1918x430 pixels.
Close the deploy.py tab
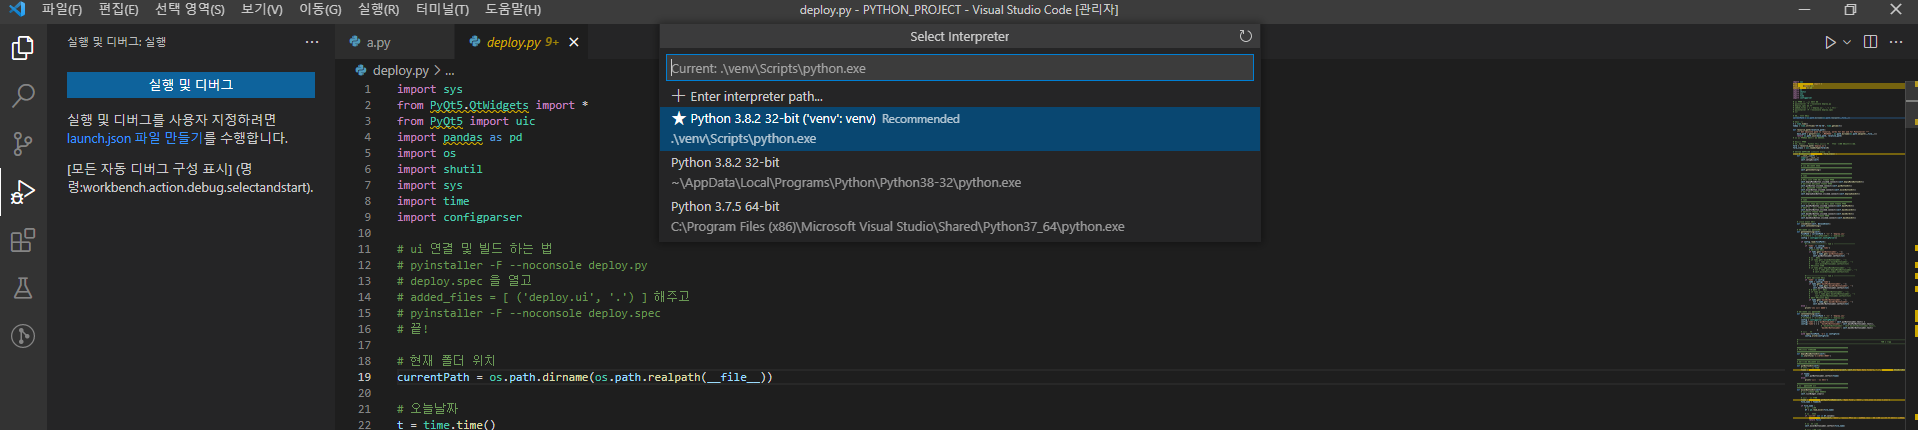tap(574, 42)
